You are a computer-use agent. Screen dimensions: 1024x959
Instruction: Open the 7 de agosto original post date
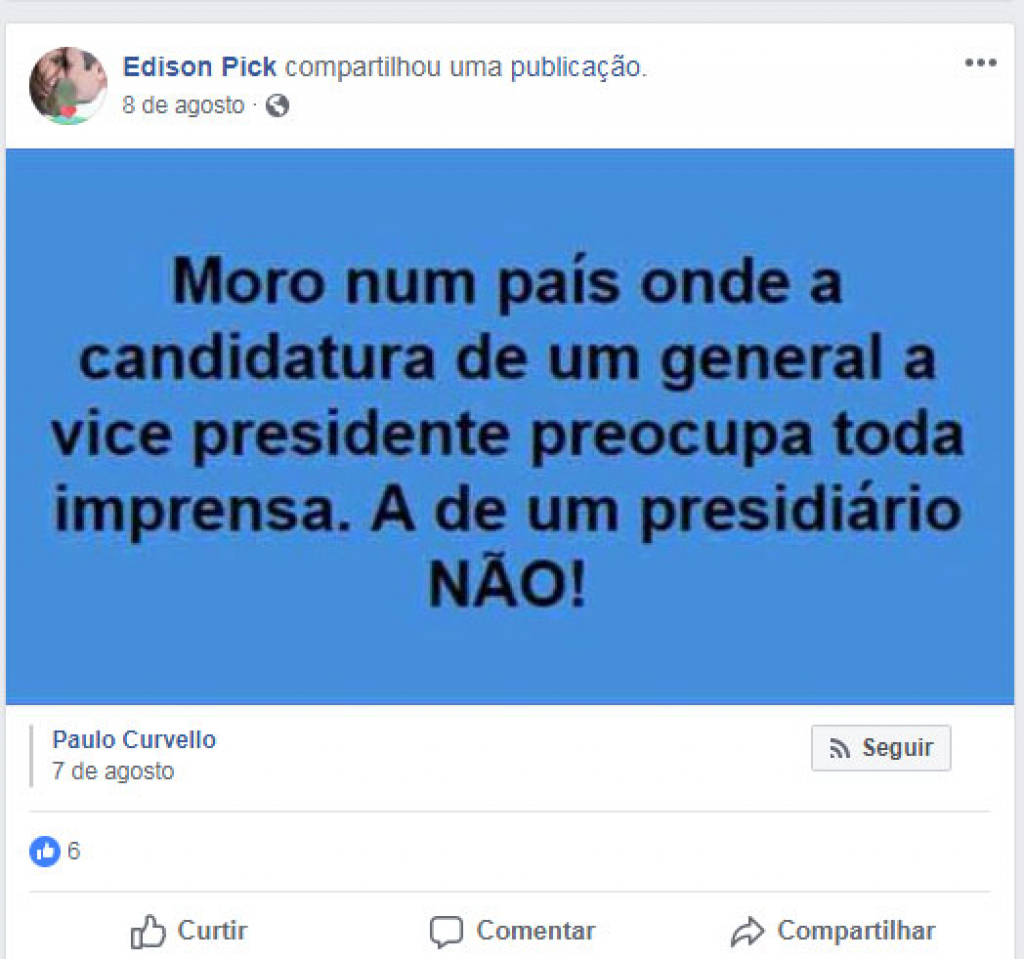coord(113,772)
